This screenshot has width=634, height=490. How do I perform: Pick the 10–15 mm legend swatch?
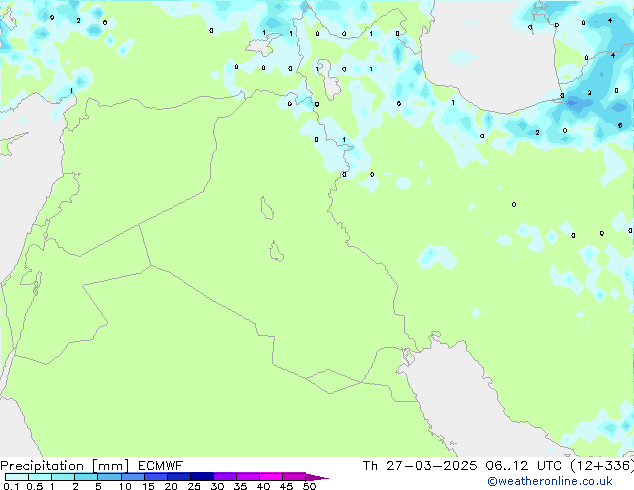click(x=133, y=477)
